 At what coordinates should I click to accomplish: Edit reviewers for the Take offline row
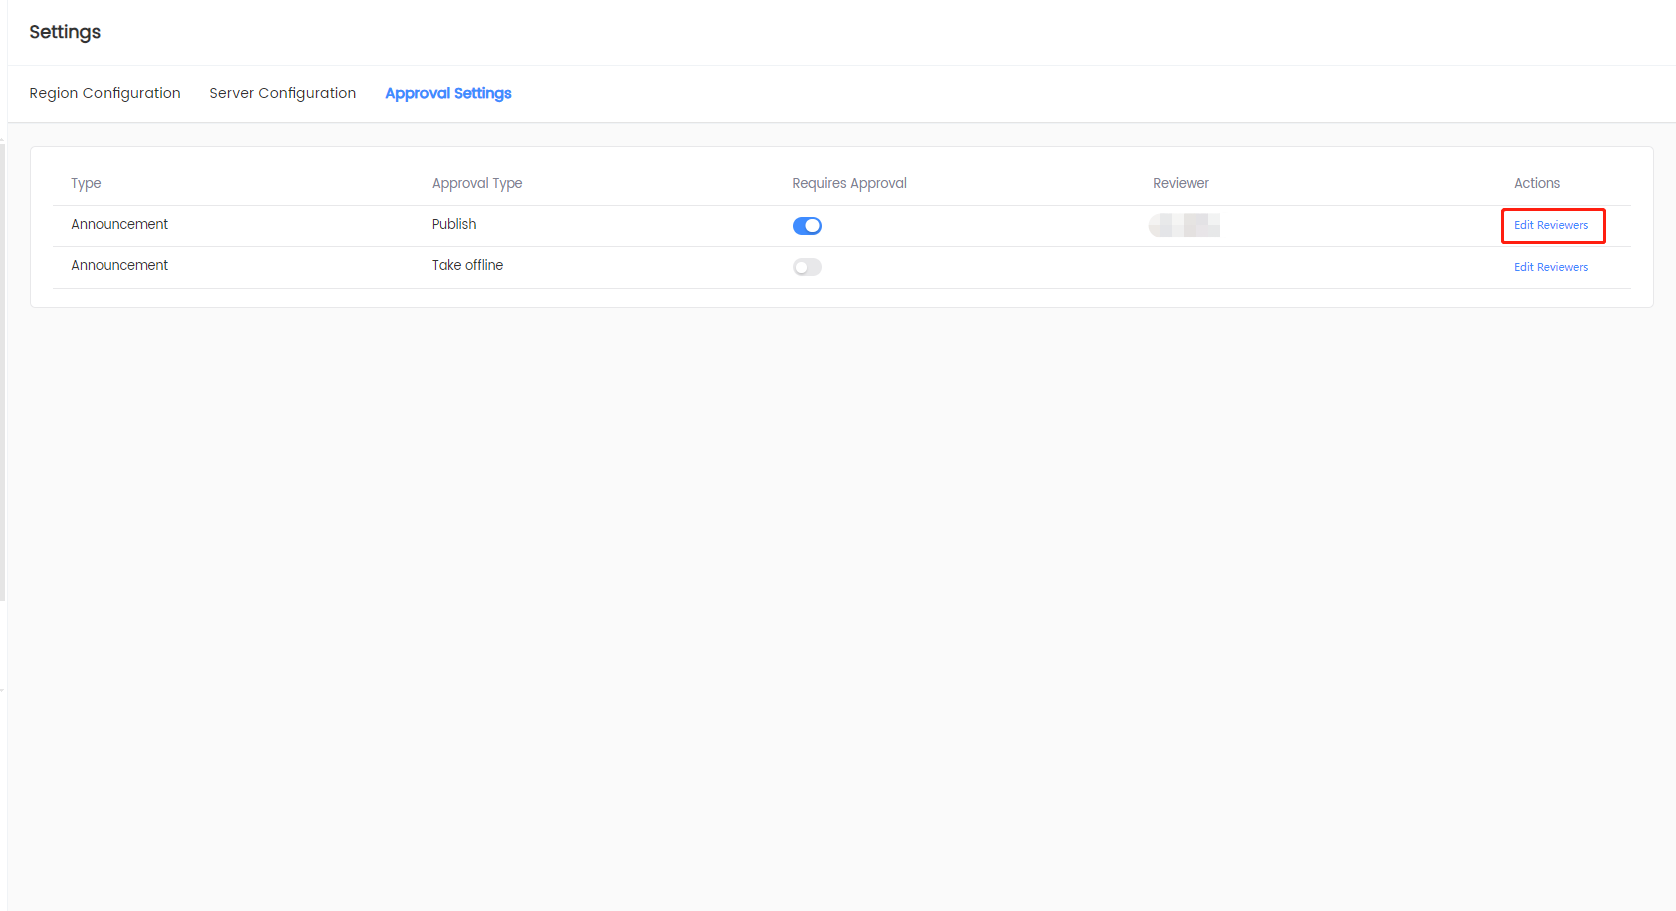coord(1550,267)
